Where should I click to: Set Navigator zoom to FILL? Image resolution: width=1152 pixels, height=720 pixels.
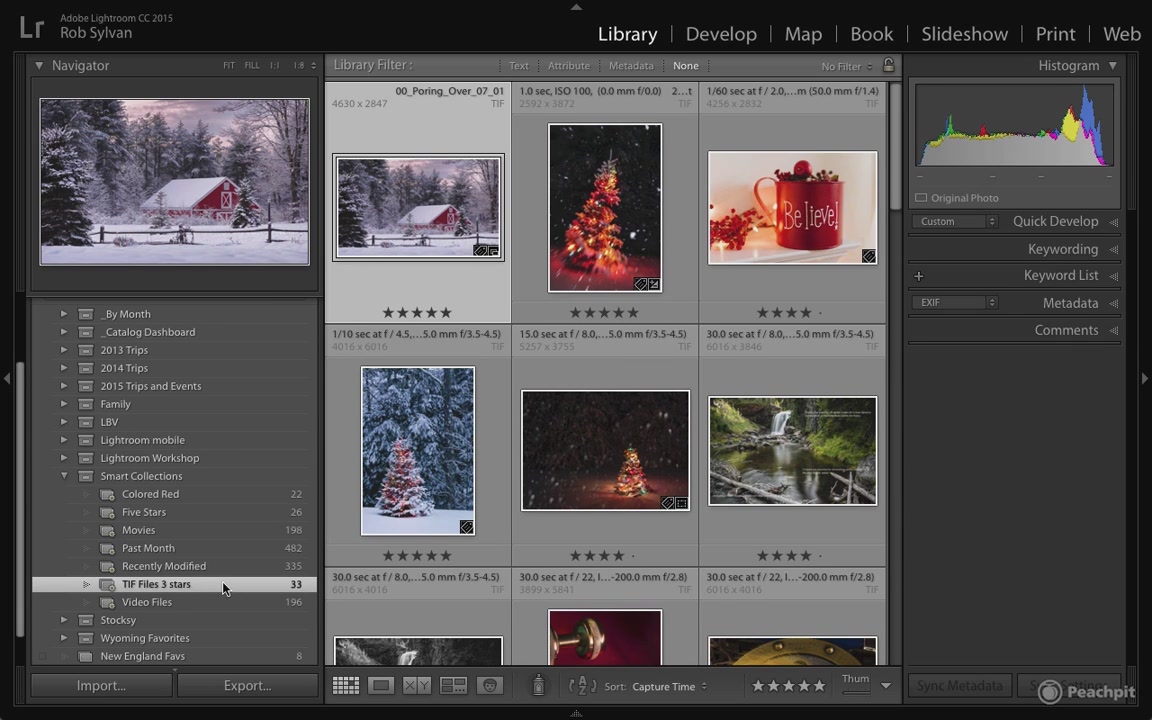coord(252,65)
